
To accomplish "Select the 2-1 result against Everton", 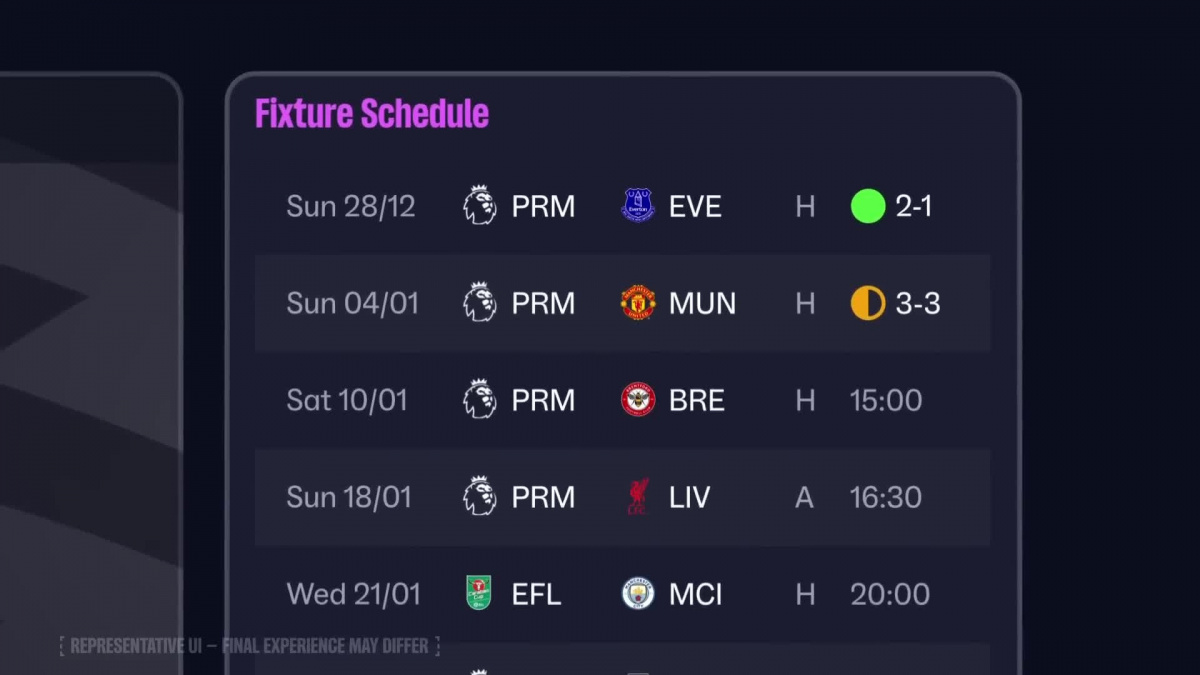I will [914, 206].
